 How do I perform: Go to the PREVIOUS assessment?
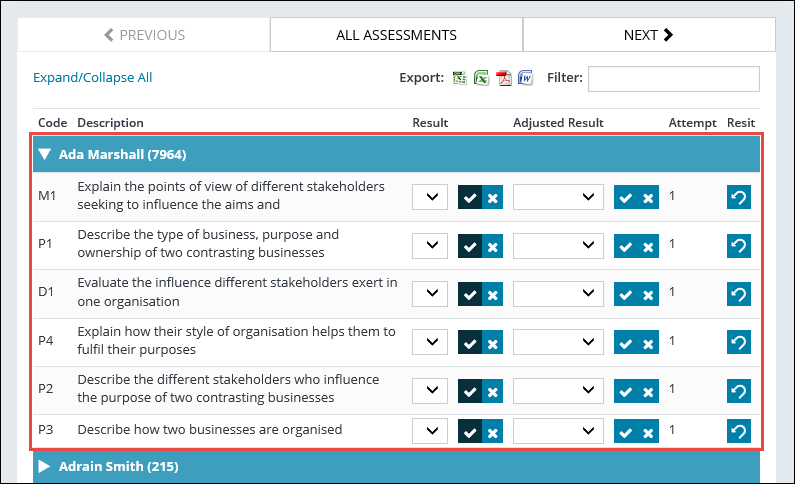(144, 35)
